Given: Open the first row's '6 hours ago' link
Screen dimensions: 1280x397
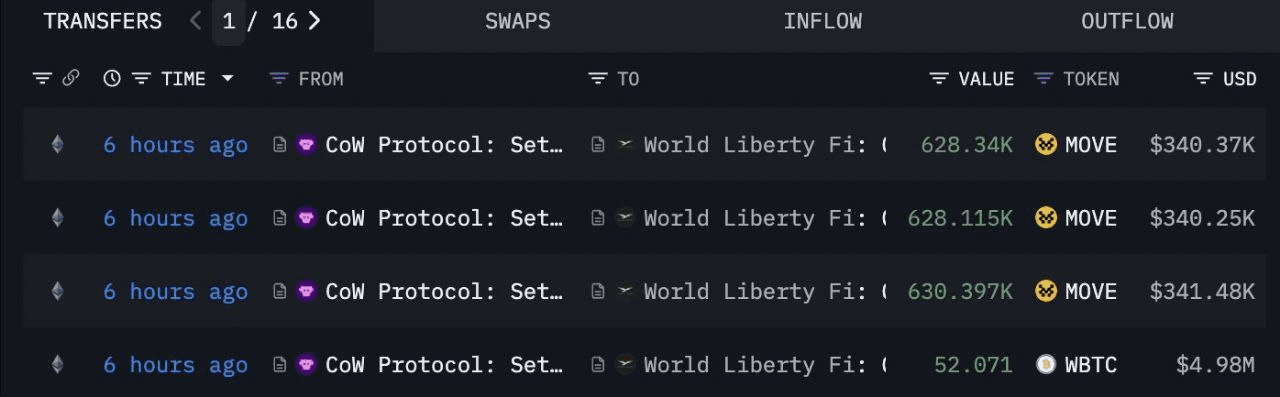Looking at the screenshot, I should click(x=175, y=145).
